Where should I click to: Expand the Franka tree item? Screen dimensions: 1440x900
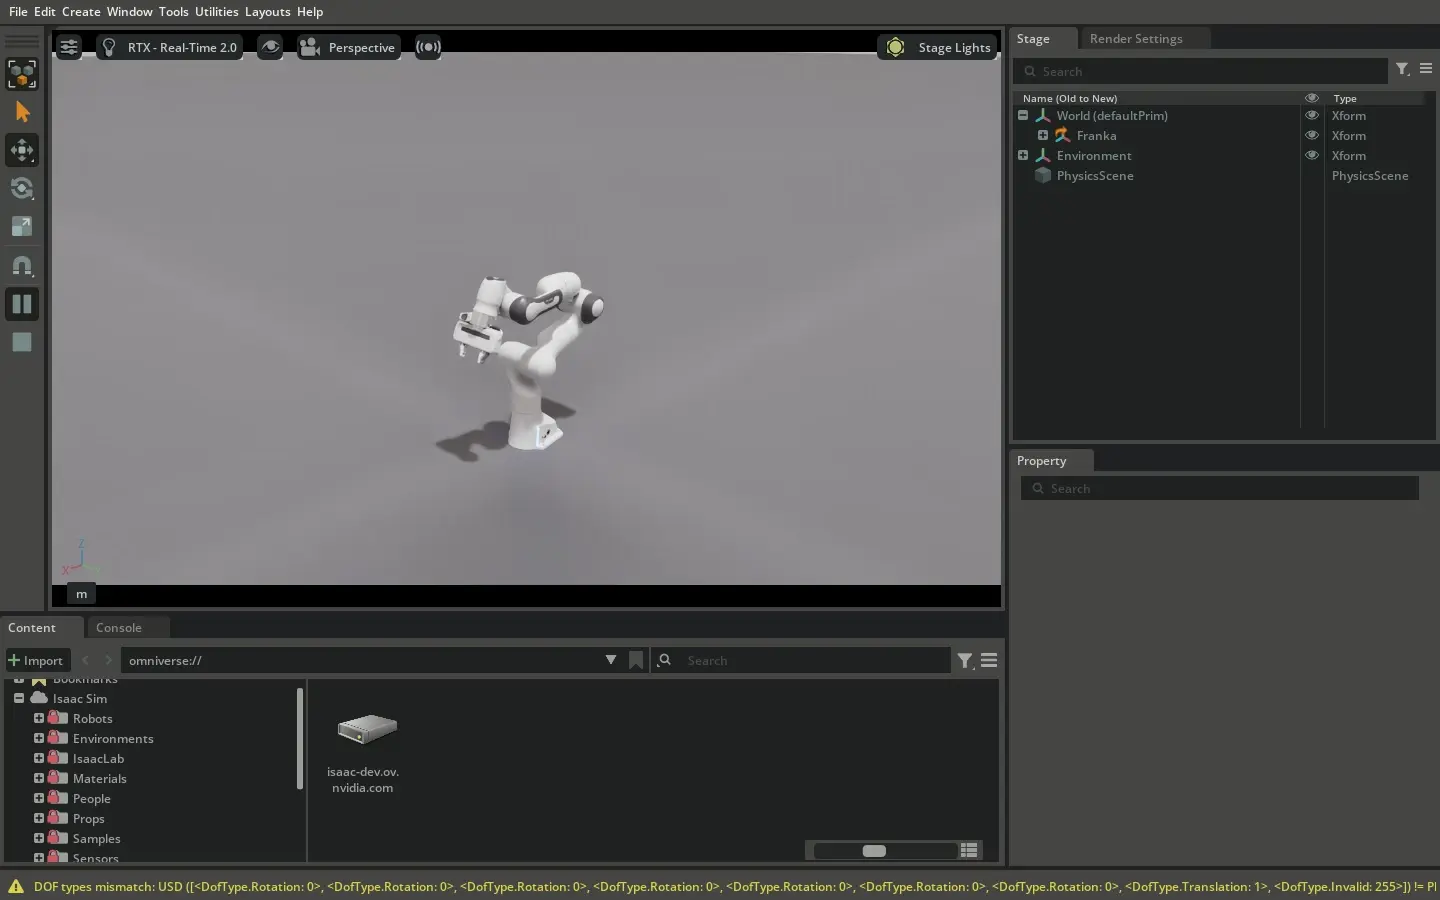tap(1043, 136)
